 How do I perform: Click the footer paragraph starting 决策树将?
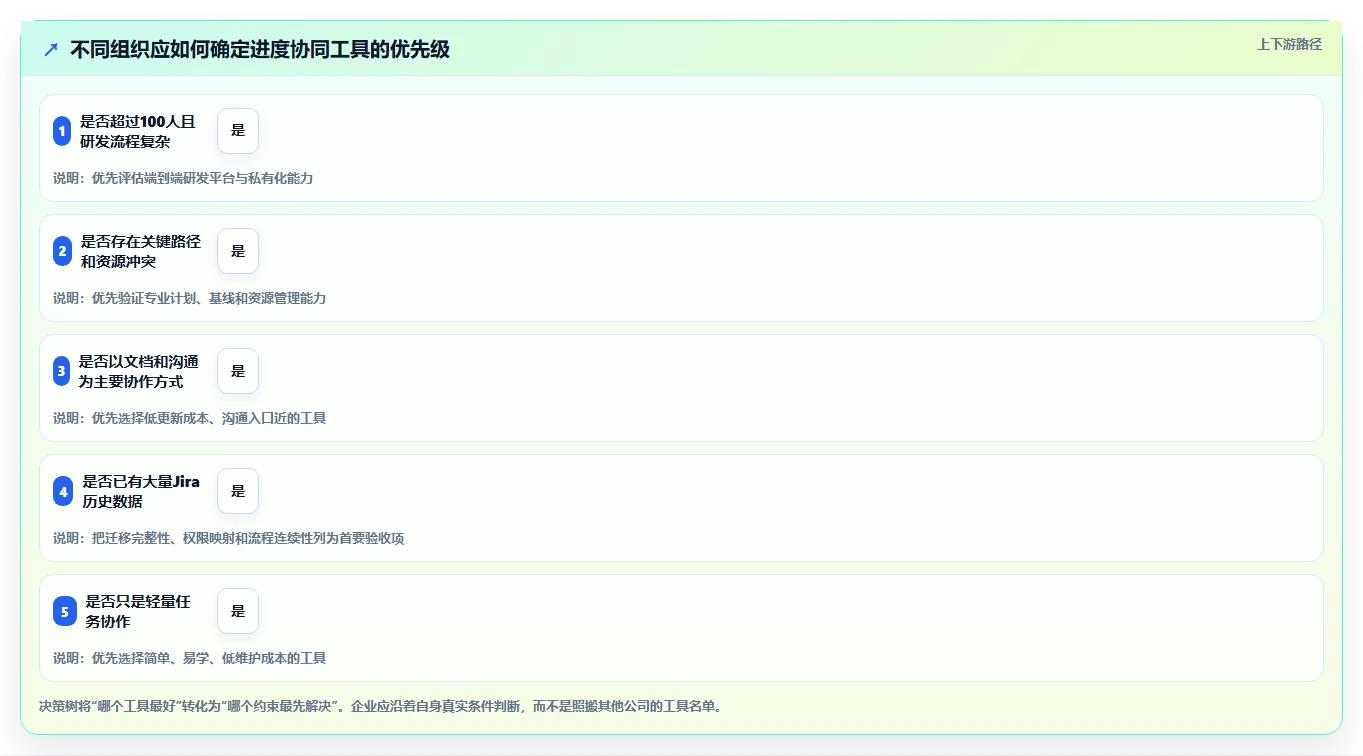[x=380, y=706]
